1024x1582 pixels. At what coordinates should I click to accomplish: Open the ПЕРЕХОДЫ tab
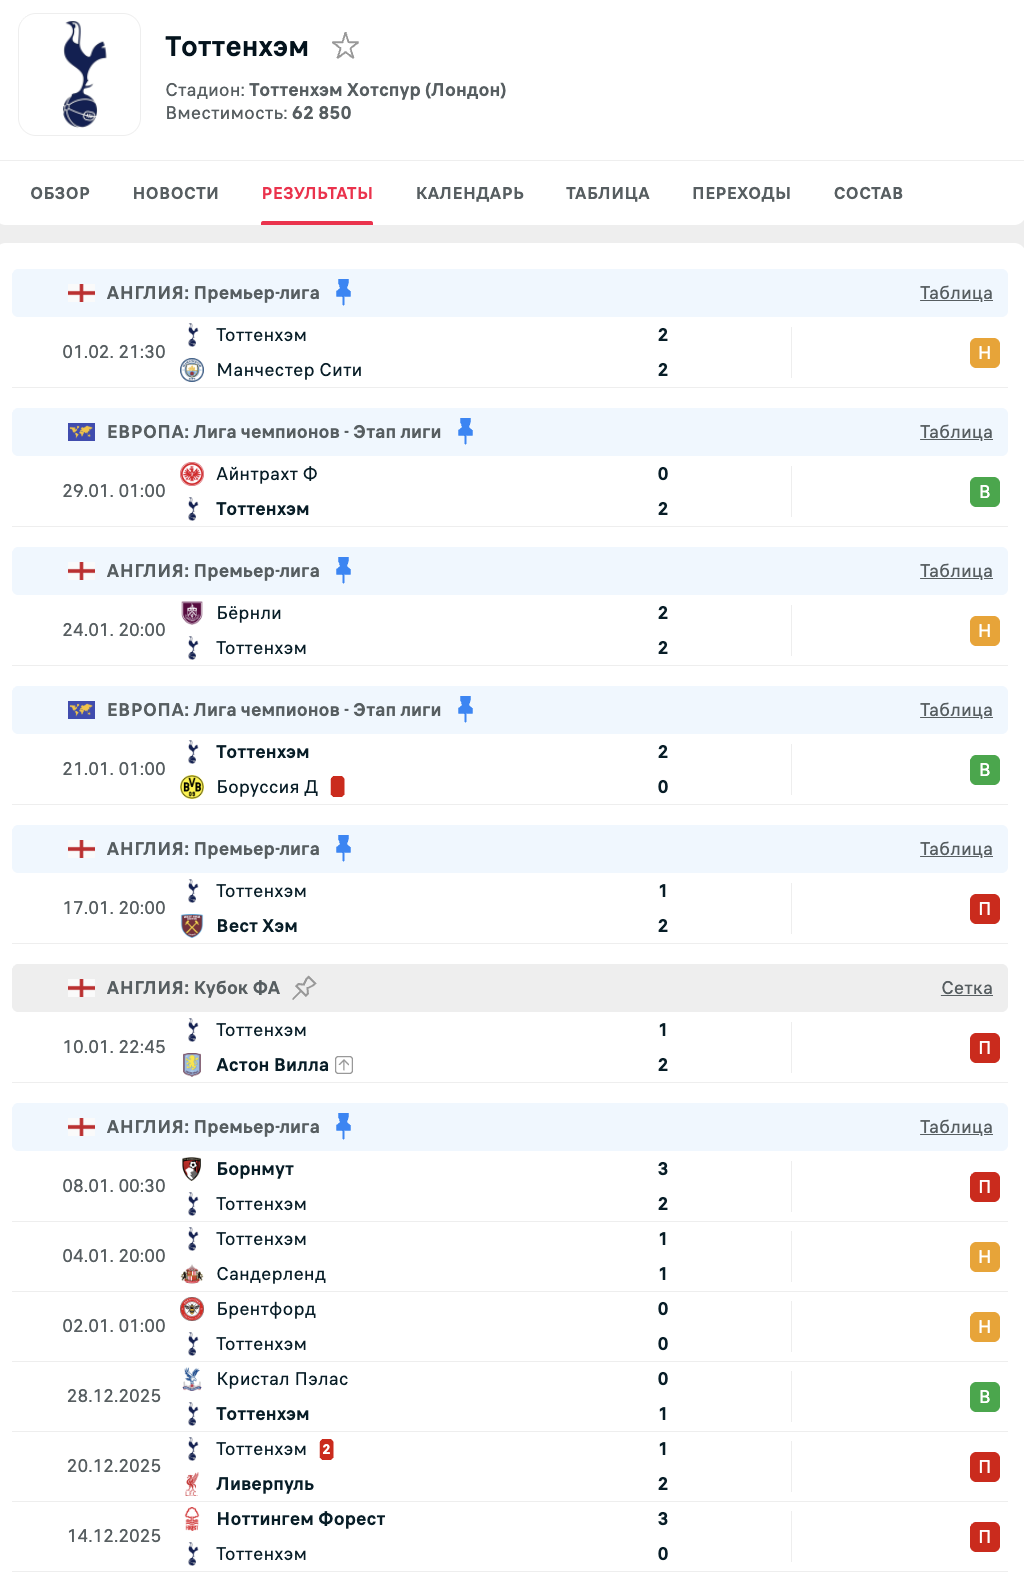(741, 193)
